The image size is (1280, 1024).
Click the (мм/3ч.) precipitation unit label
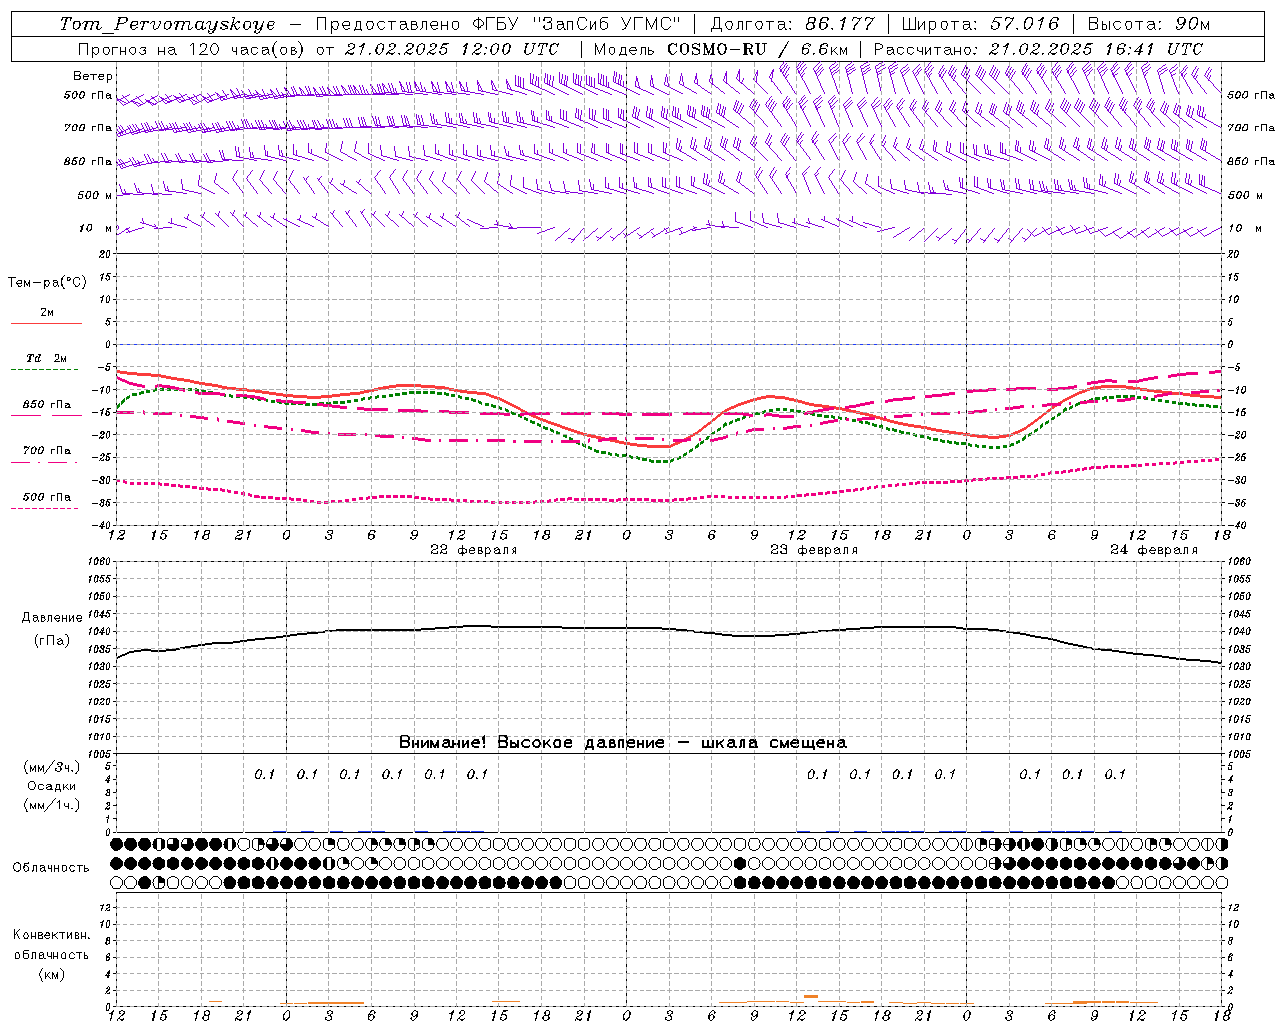click(51, 767)
